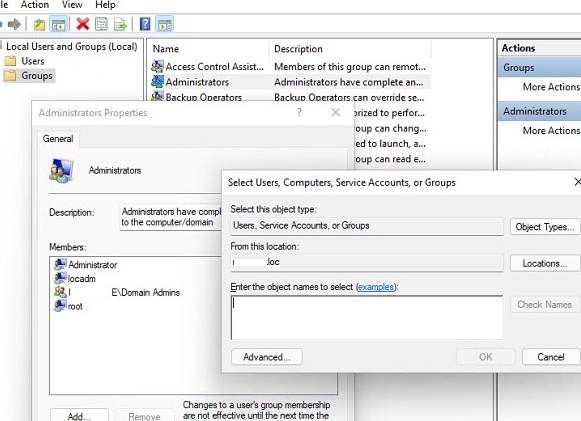The image size is (581, 421).
Task: Click the Users folder icon in tree
Action: (10, 61)
